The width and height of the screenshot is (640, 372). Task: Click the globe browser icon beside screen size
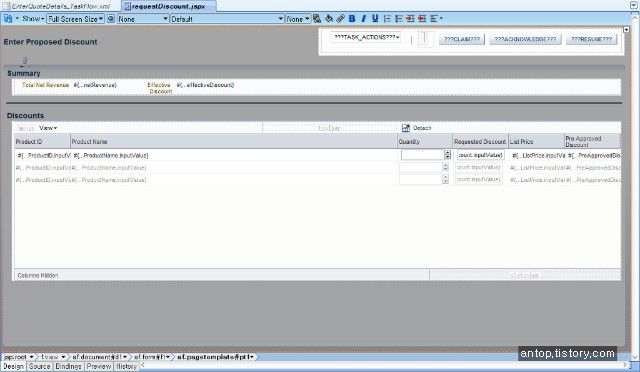(x=111, y=19)
